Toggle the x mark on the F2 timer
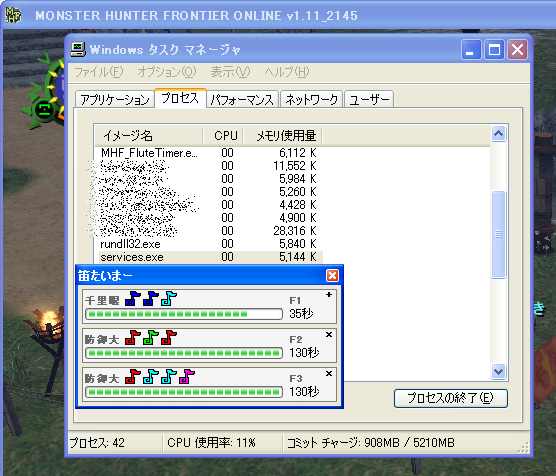Image resolution: width=556 pixels, height=476 pixels. [329, 334]
